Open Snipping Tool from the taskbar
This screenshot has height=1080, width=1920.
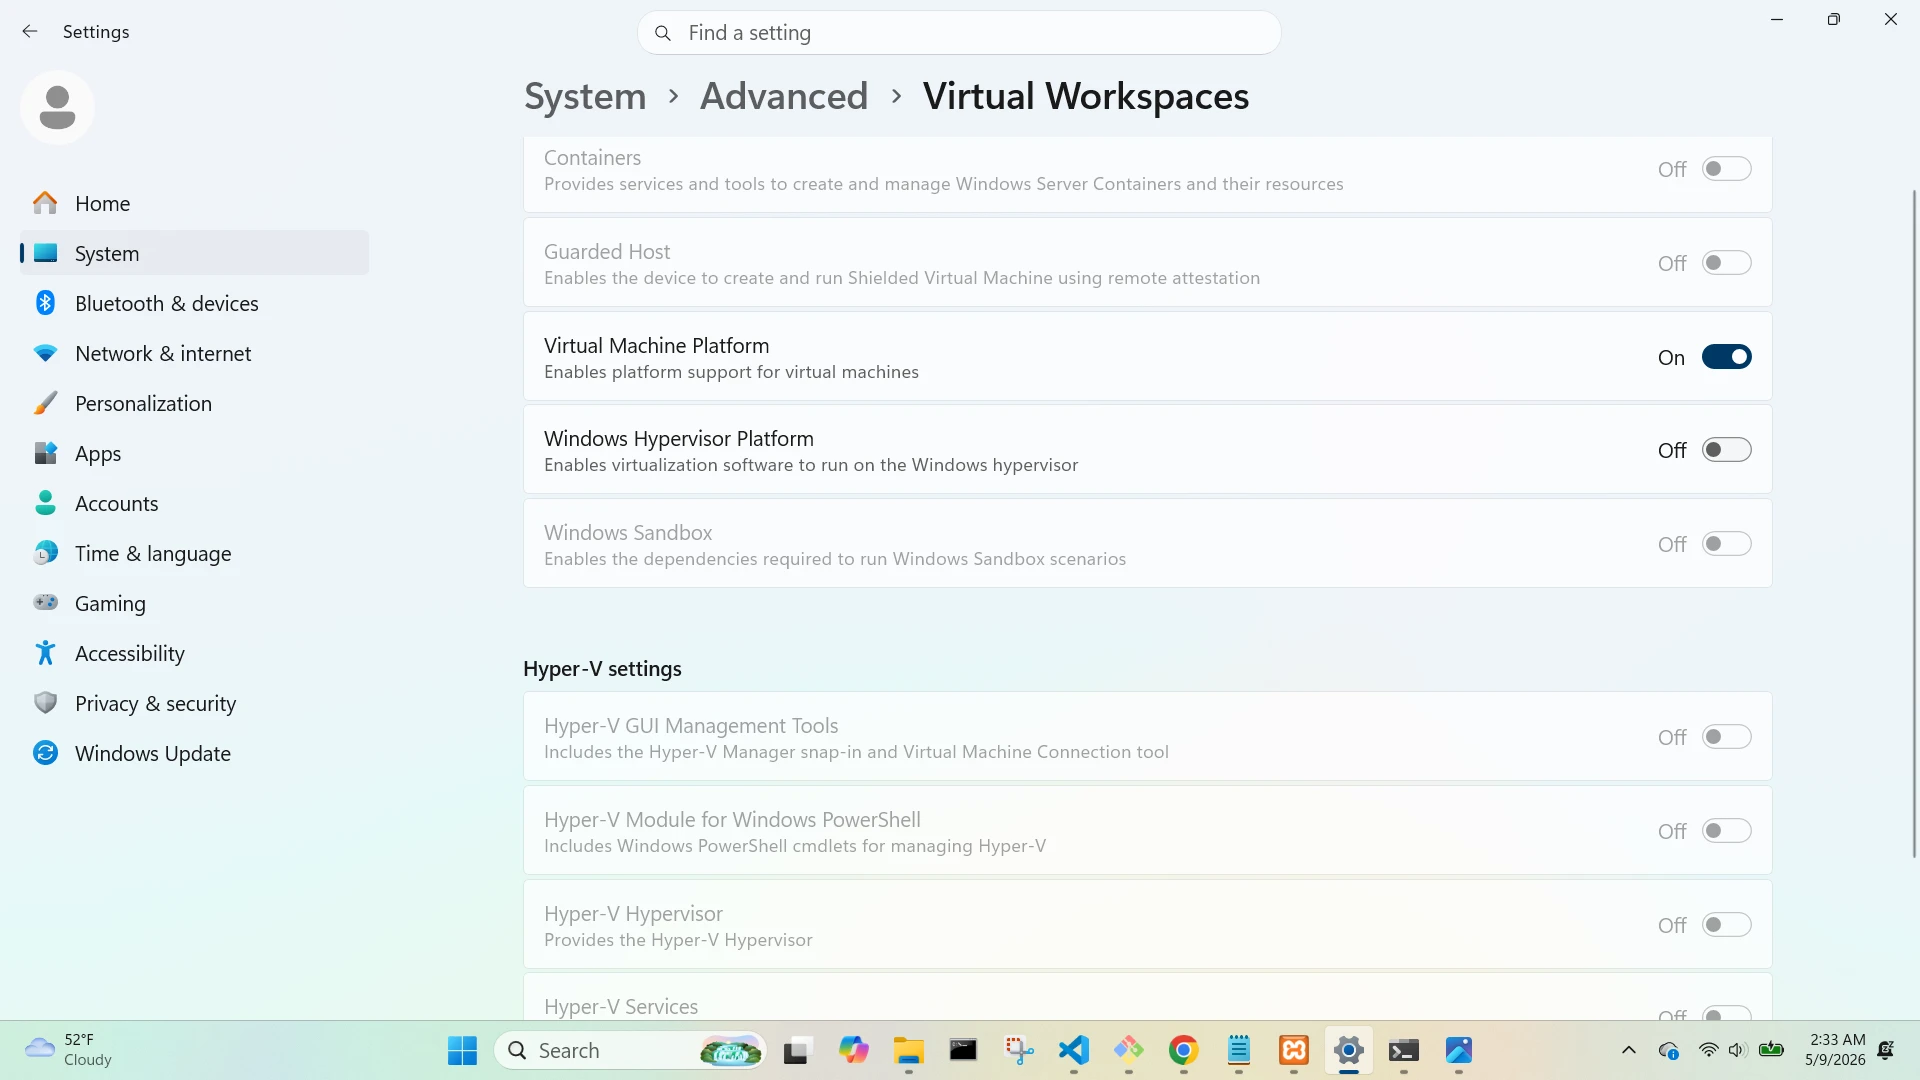(1019, 1050)
